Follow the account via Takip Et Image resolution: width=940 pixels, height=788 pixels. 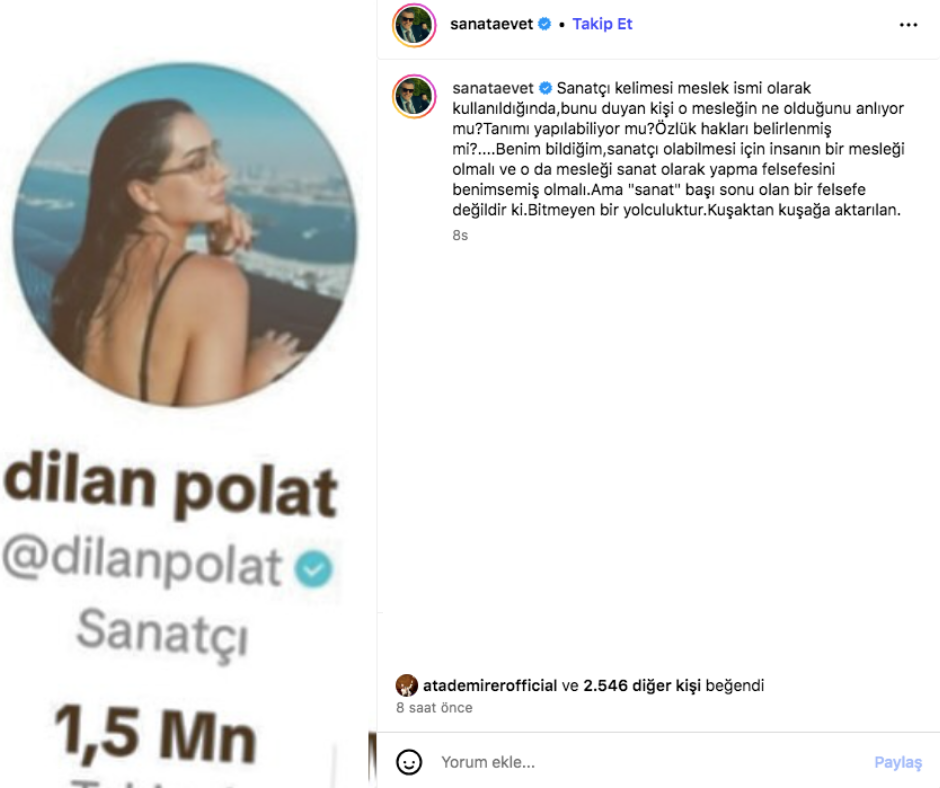coord(602,24)
